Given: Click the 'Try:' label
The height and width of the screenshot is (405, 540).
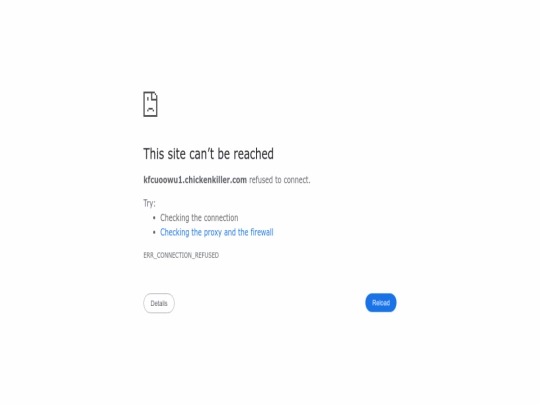Looking at the screenshot, I should (149, 203).
